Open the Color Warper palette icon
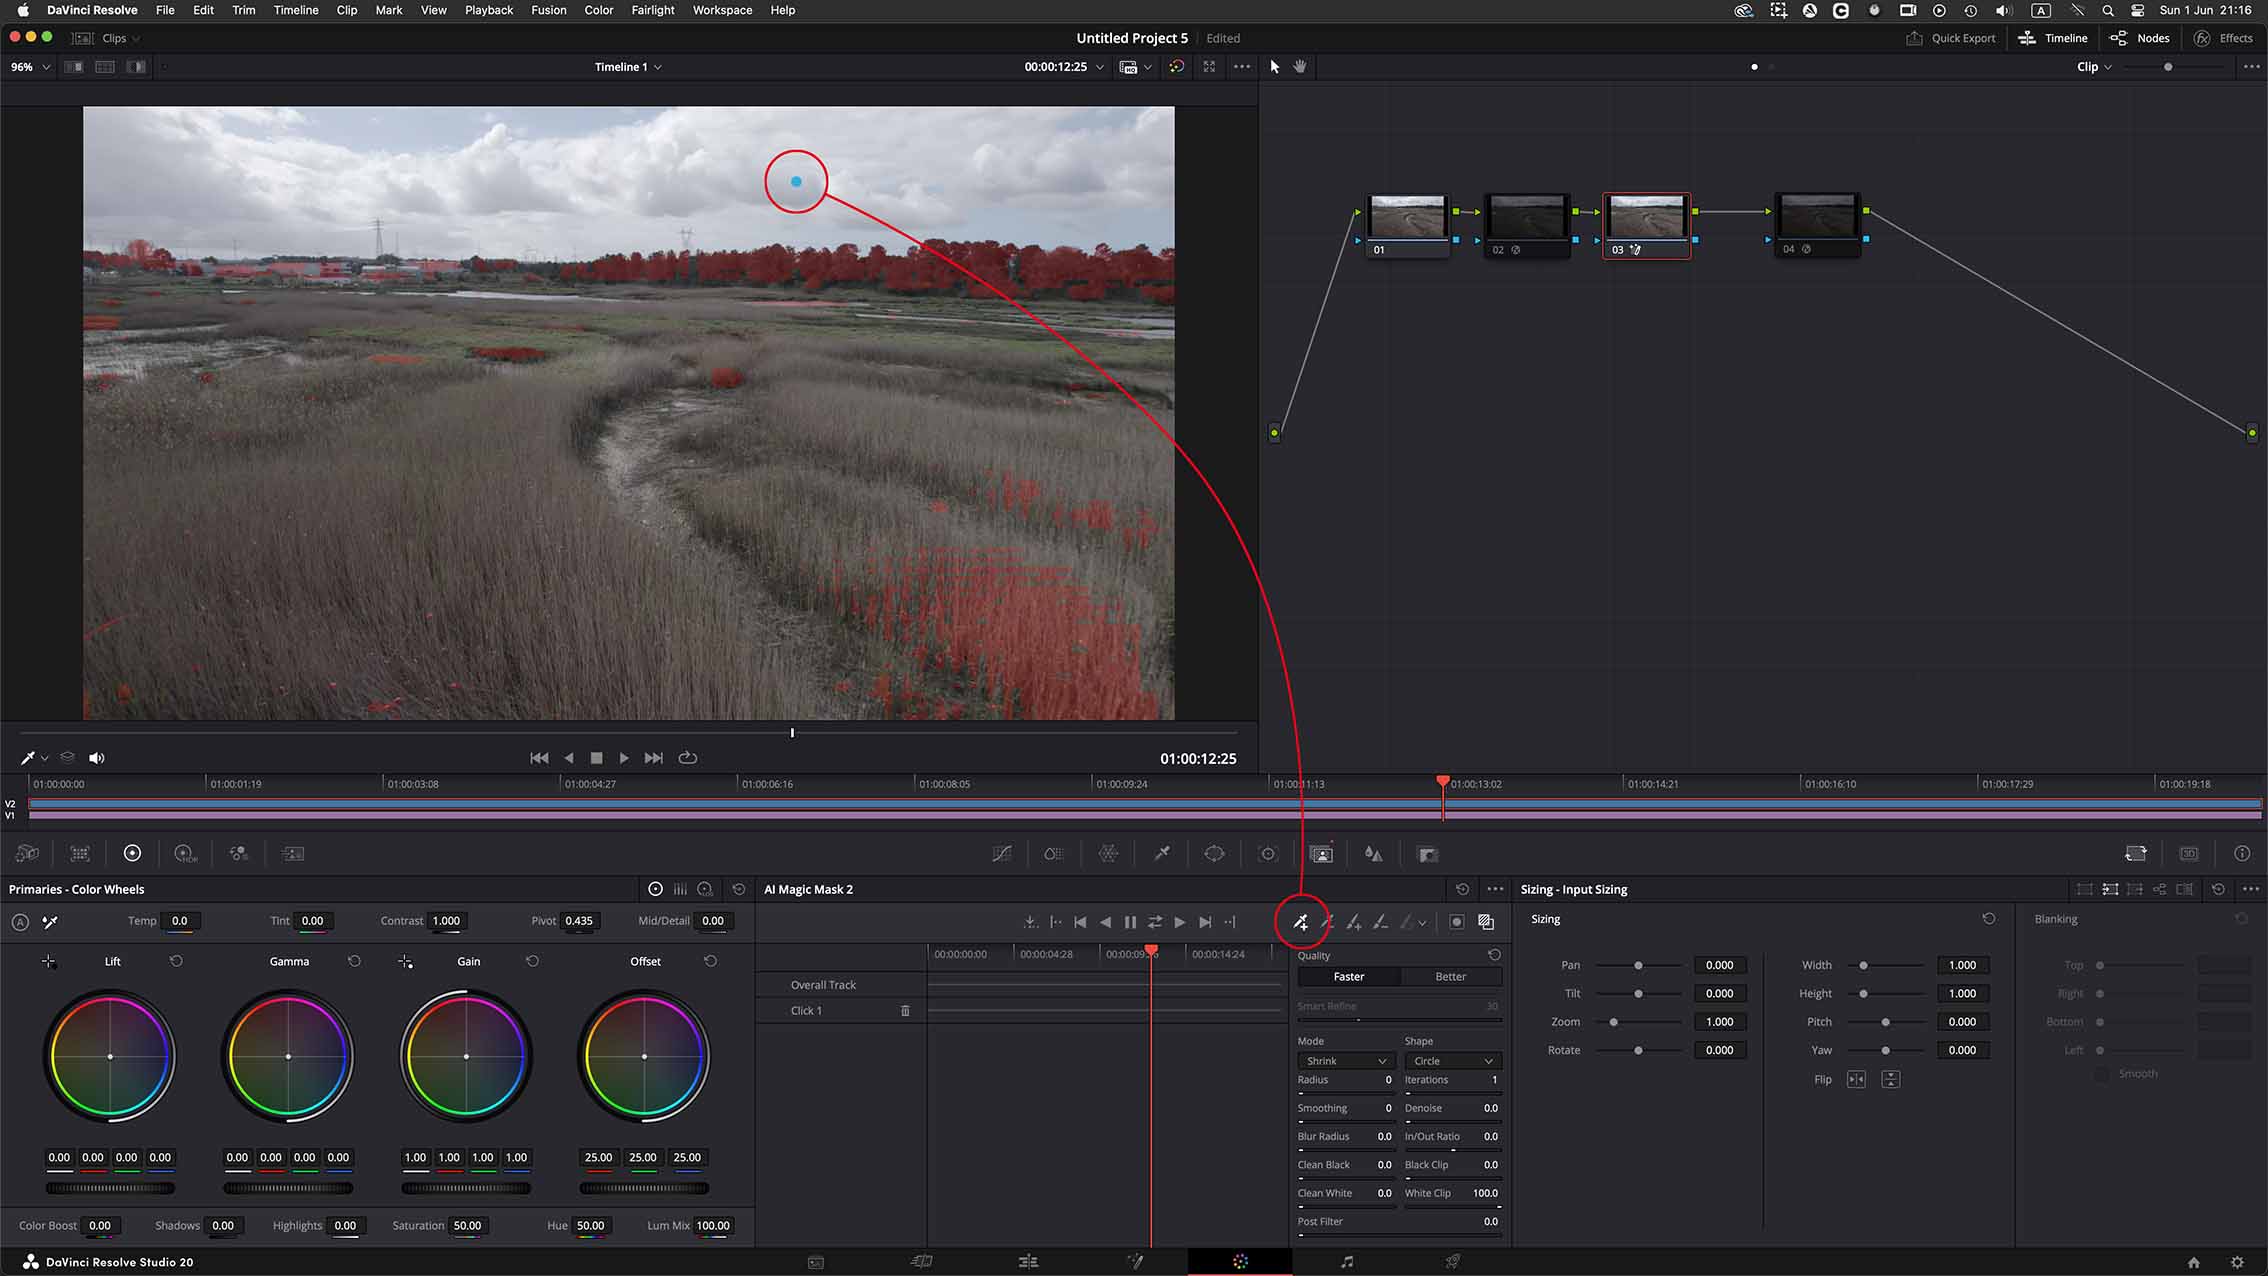 [1108, 854]
